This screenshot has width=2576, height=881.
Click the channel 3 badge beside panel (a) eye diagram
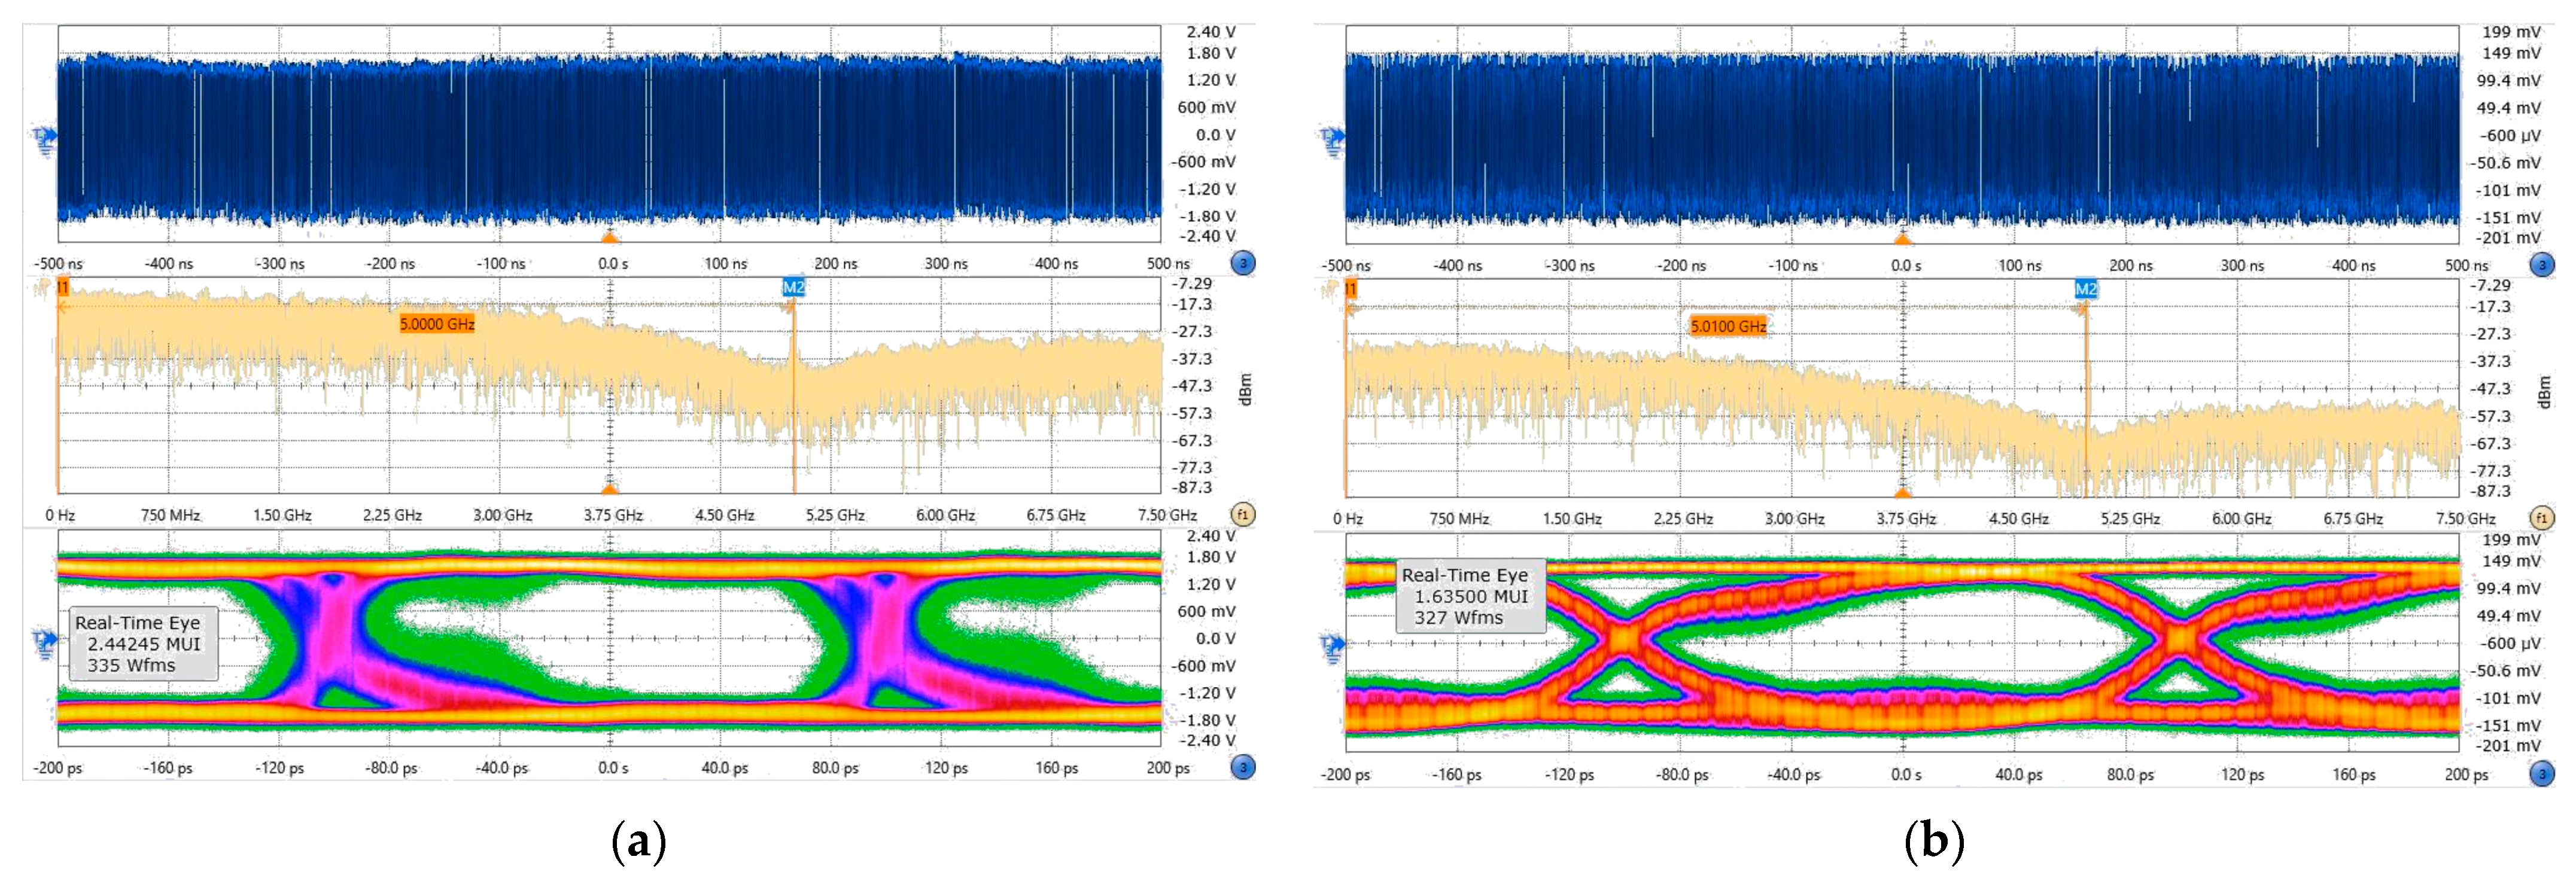[x=1243, y=767]
